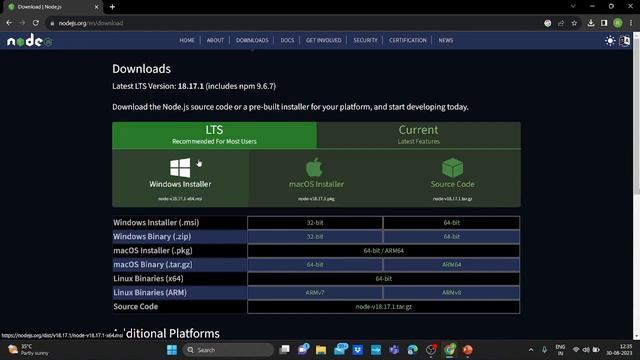The width and height of the screenshot is (640, 360).
Task: Open the DOCS menu item
Action: click(x=287, y=40)
